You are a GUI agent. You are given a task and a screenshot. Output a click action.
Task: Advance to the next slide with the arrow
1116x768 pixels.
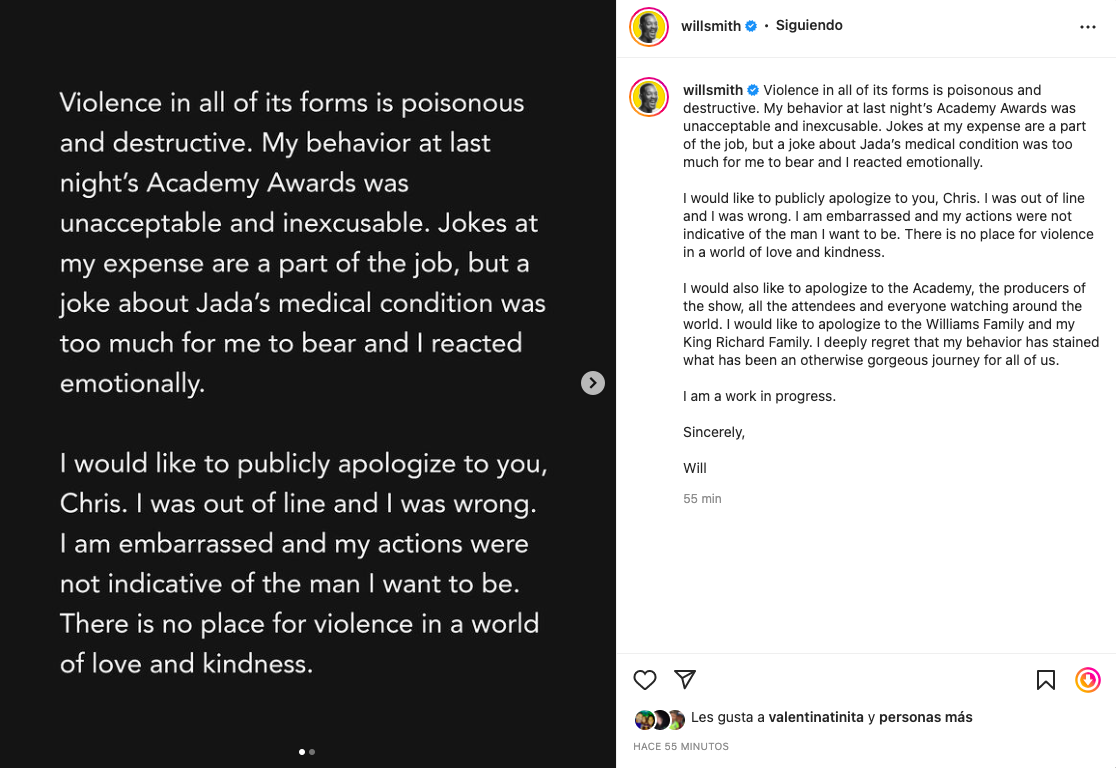593,383
